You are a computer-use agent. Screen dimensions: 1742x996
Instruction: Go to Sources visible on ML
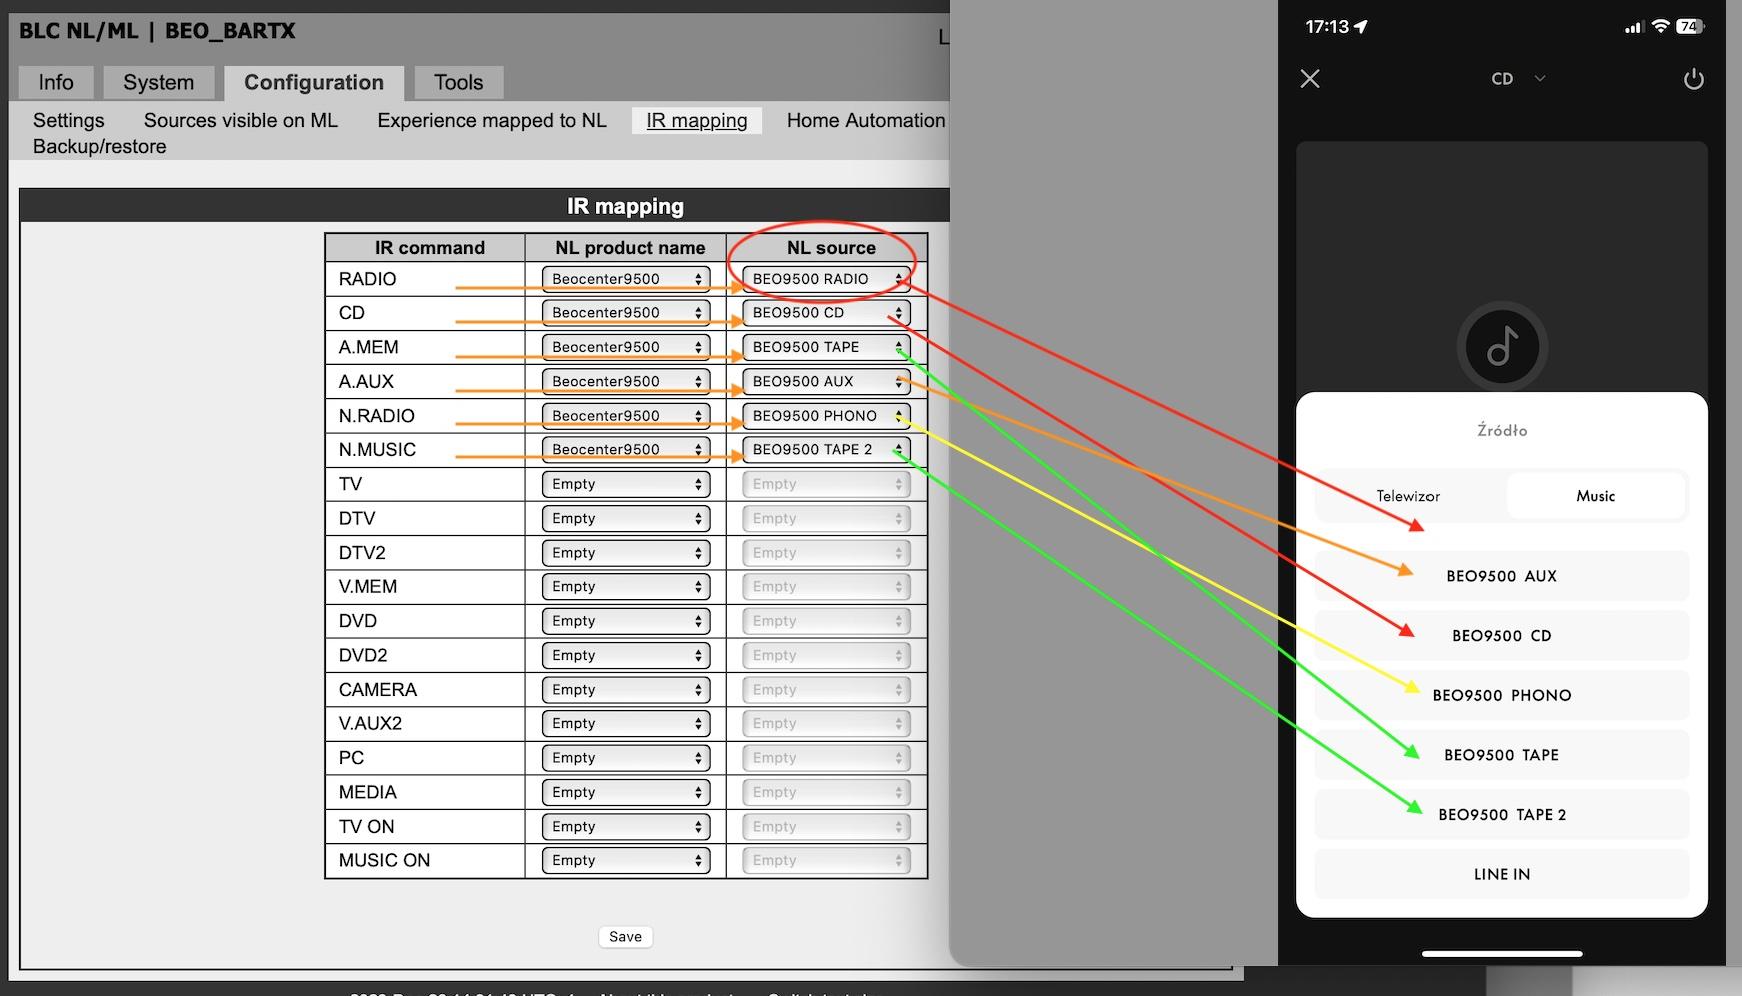click(x=241, y=121)
